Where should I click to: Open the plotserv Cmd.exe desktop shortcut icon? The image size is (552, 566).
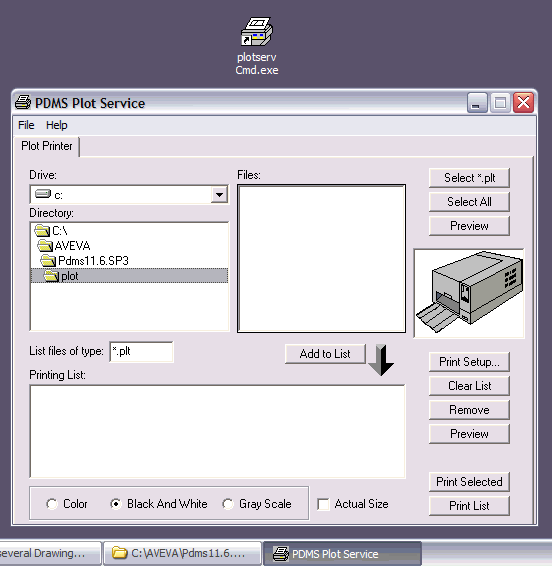pos(257,32)
